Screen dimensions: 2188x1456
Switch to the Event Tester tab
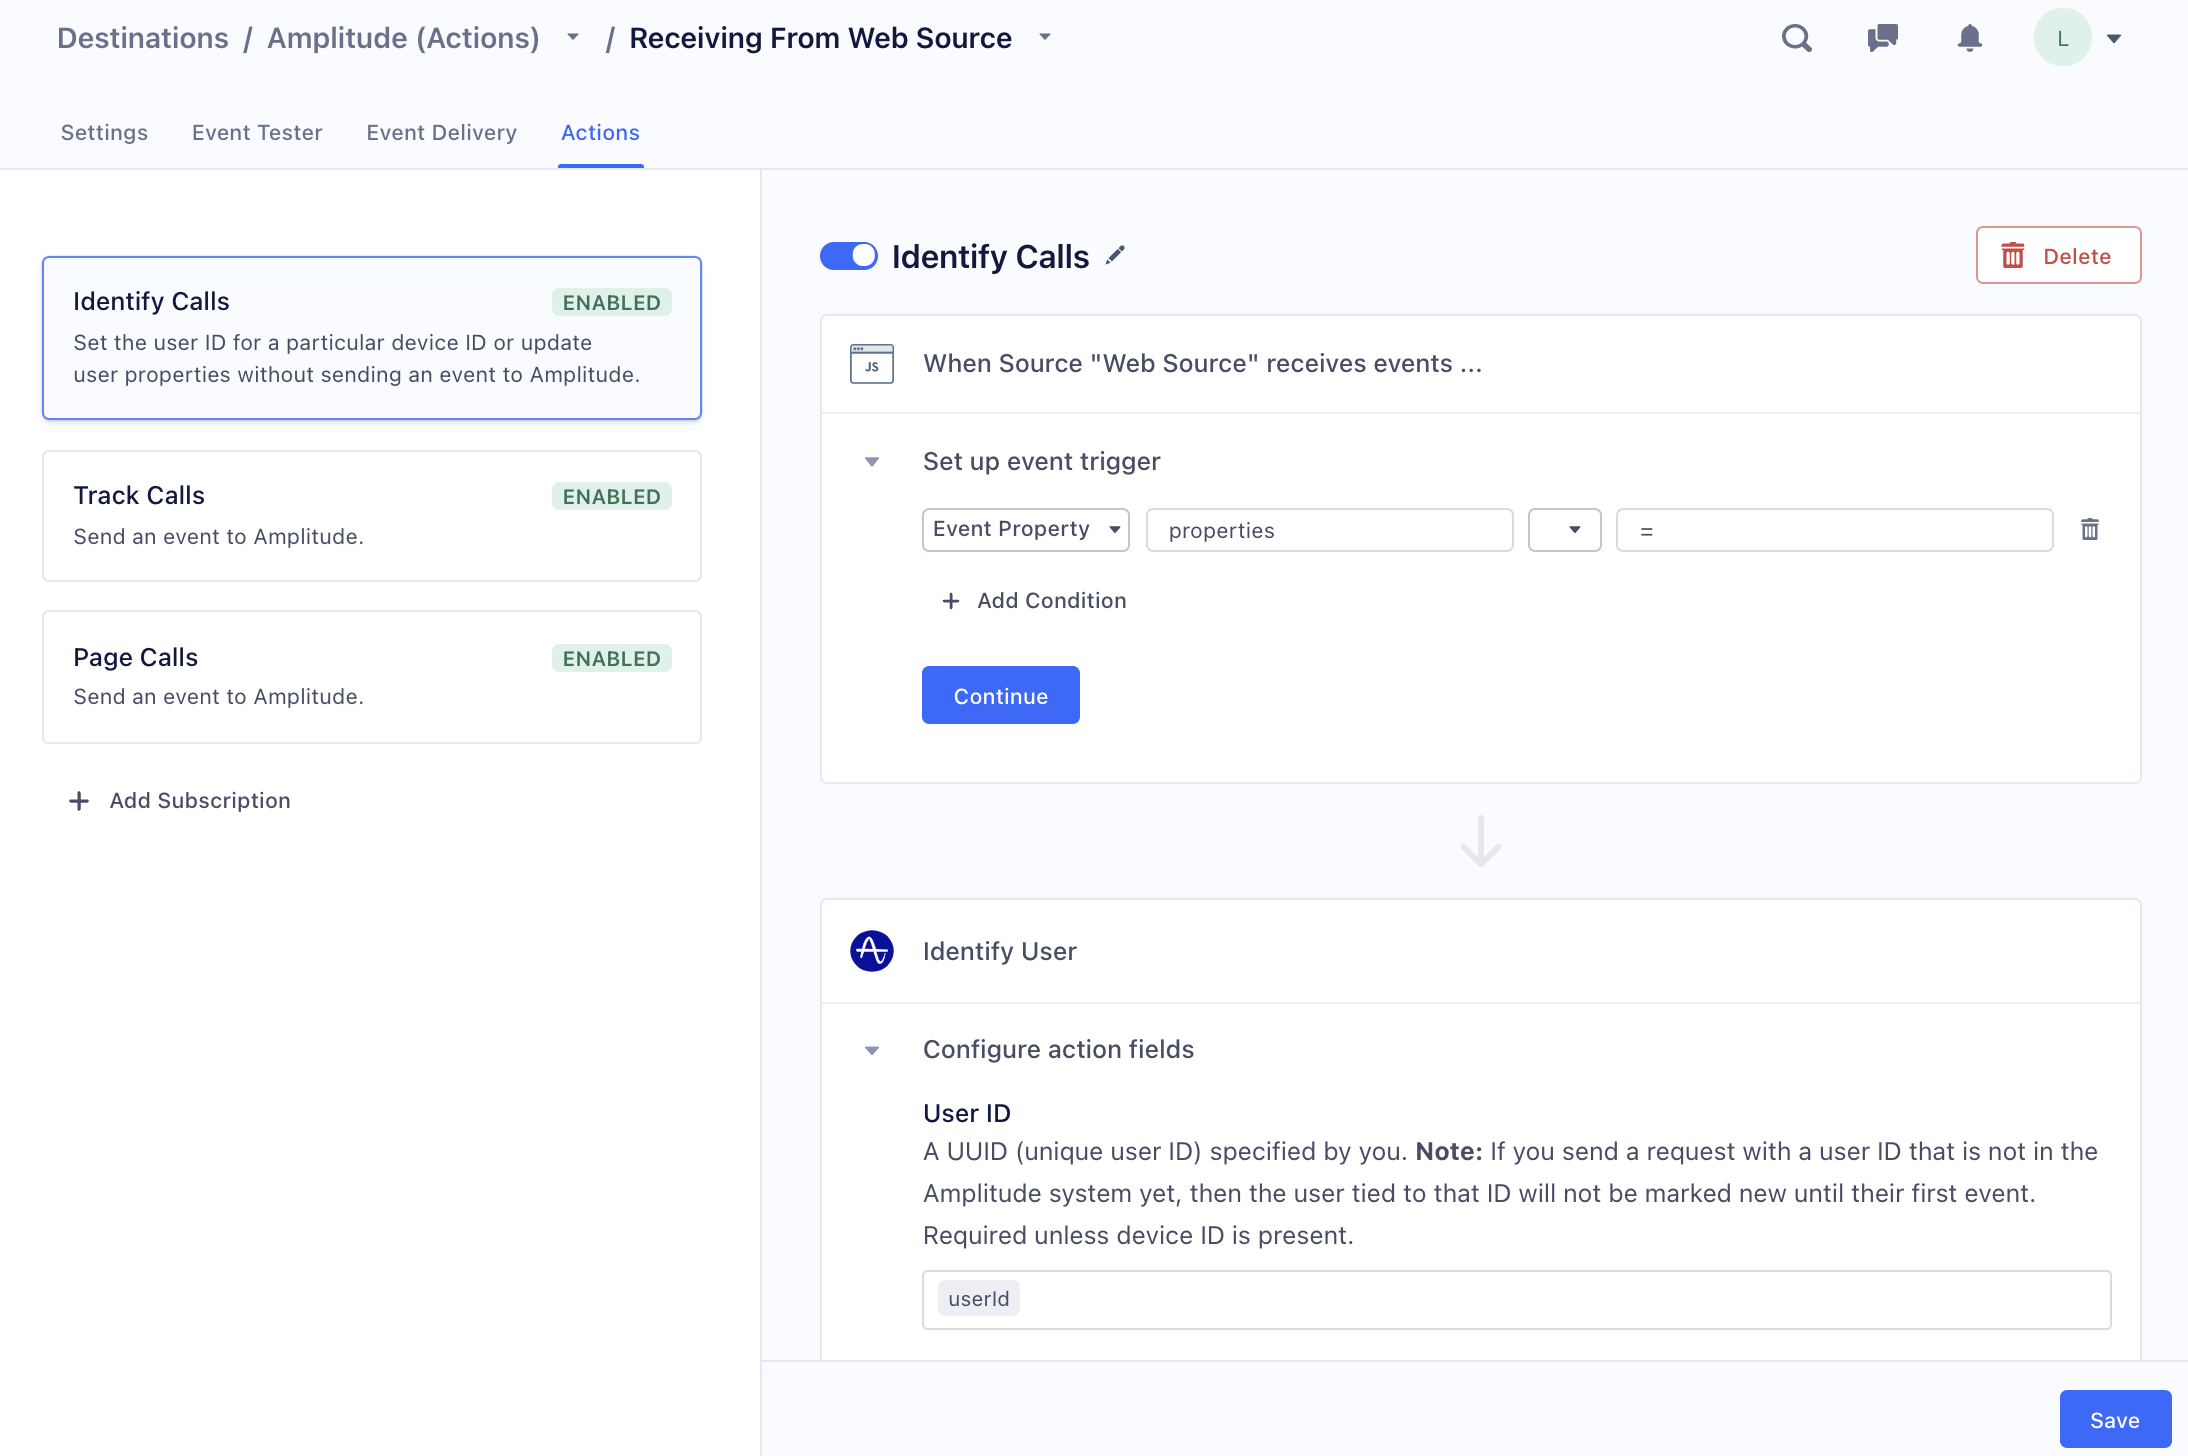point(257,133)
